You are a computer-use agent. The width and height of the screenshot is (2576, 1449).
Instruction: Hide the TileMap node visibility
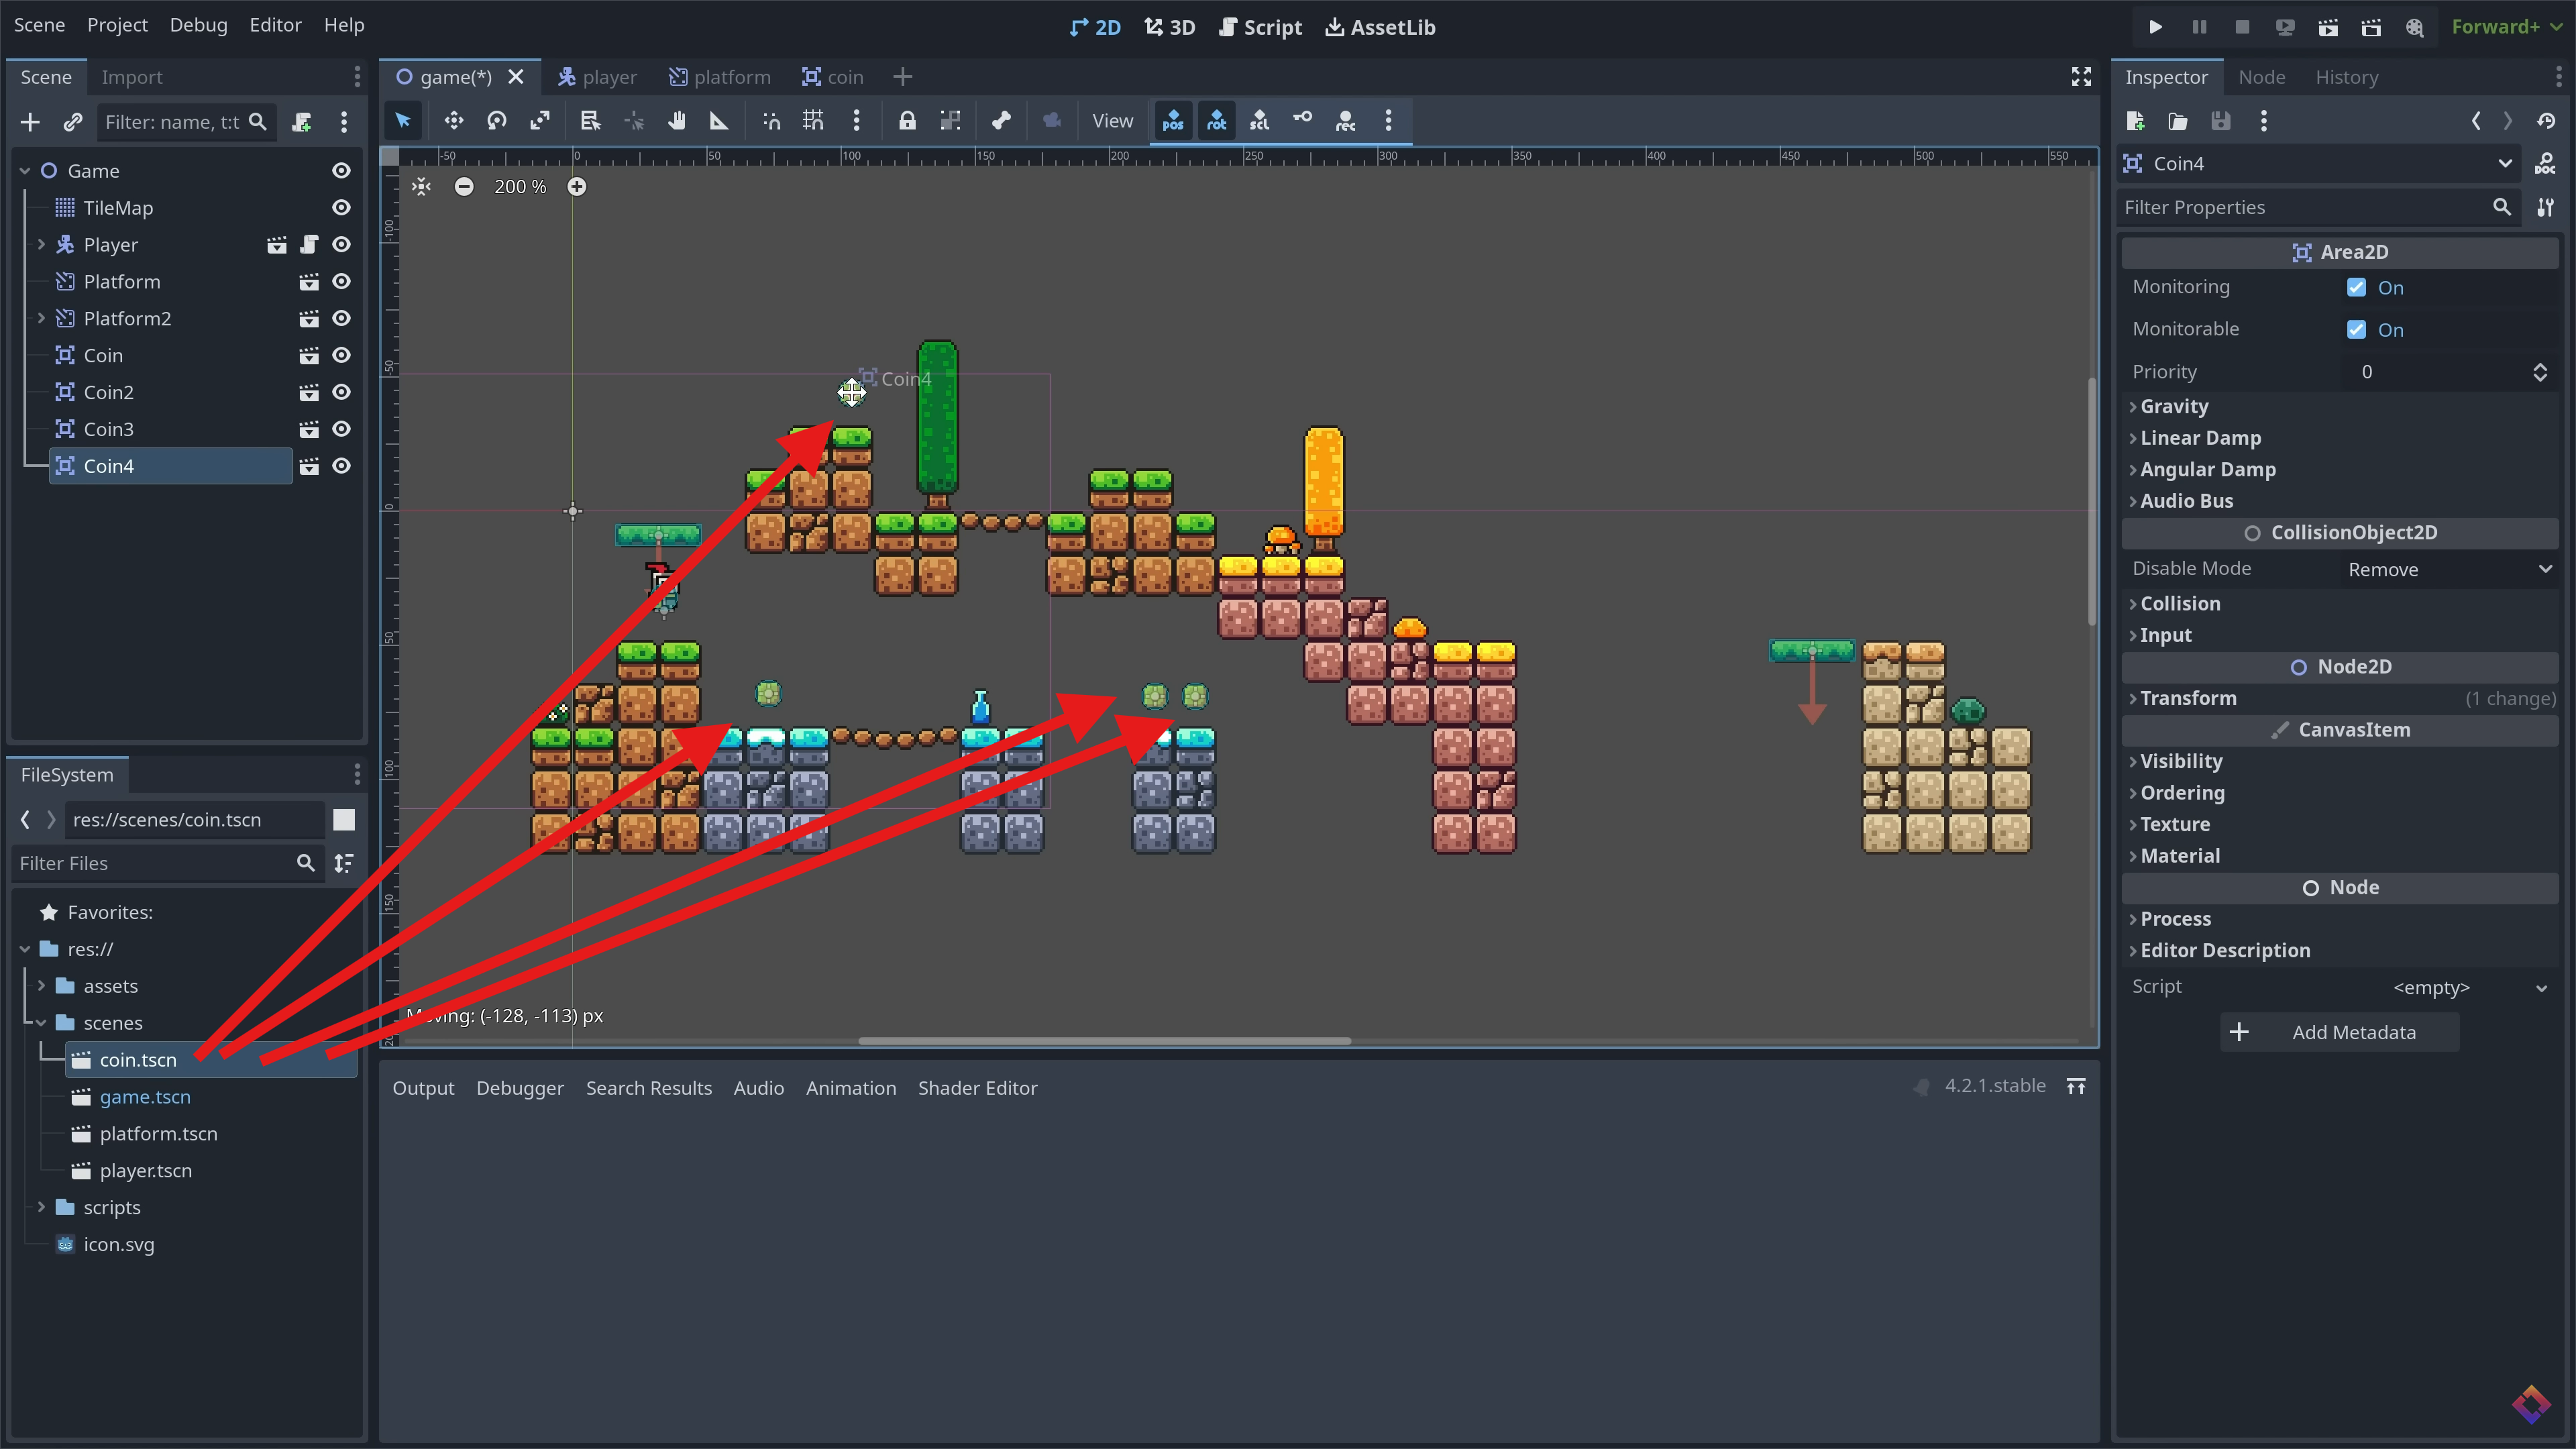(x=341, y=208)
